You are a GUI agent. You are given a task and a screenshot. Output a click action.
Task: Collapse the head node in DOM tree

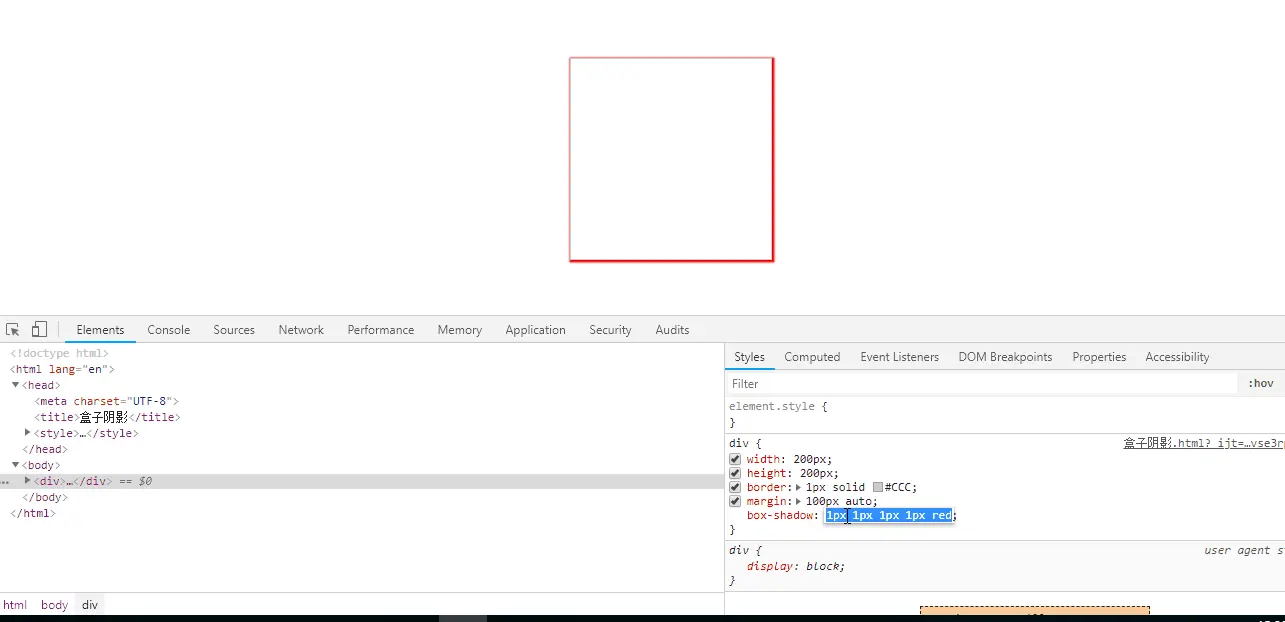[x=16, y=385]
